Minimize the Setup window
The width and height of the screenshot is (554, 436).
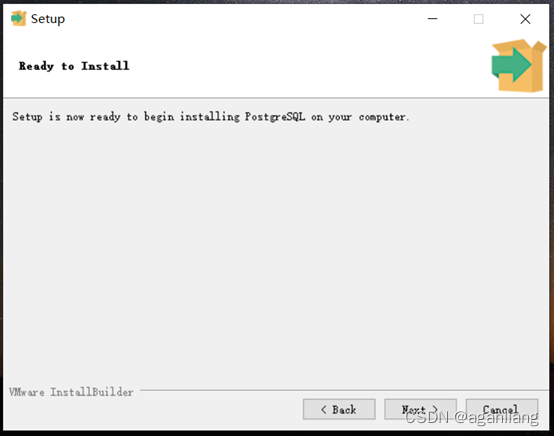pos(432,19)
